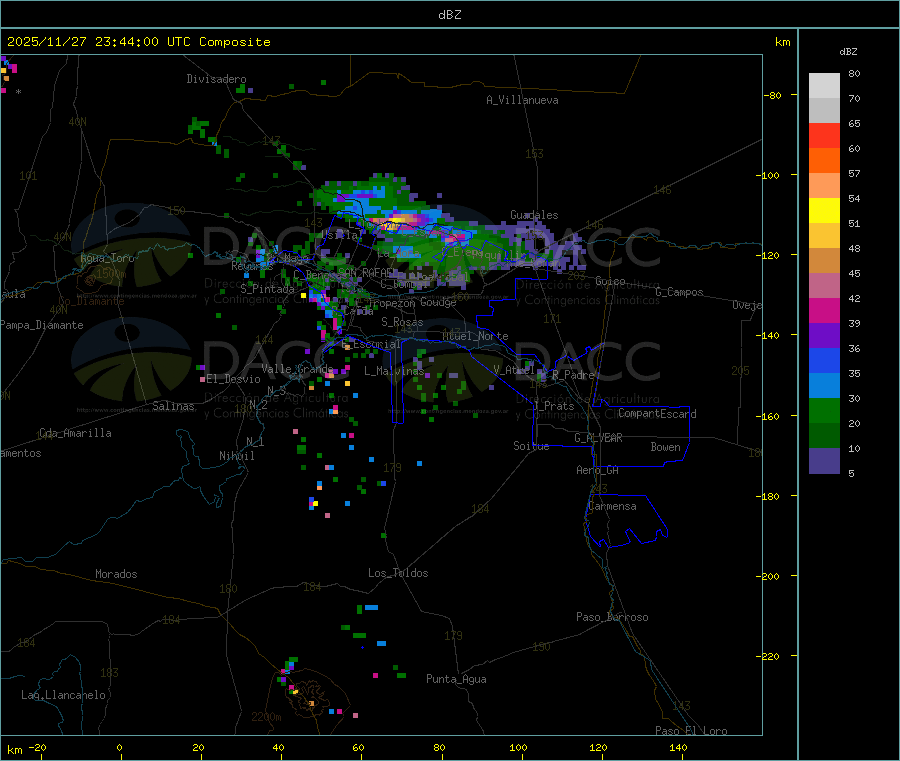This screenshot has height=761, width=900.
Task: Click the Divisadero map label
Action: click(216, 79)
